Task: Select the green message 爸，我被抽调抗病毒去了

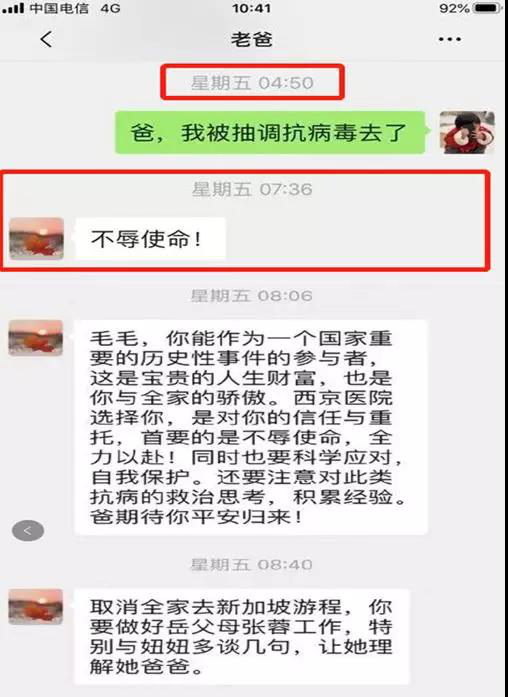Action: [x=270, y=132]
